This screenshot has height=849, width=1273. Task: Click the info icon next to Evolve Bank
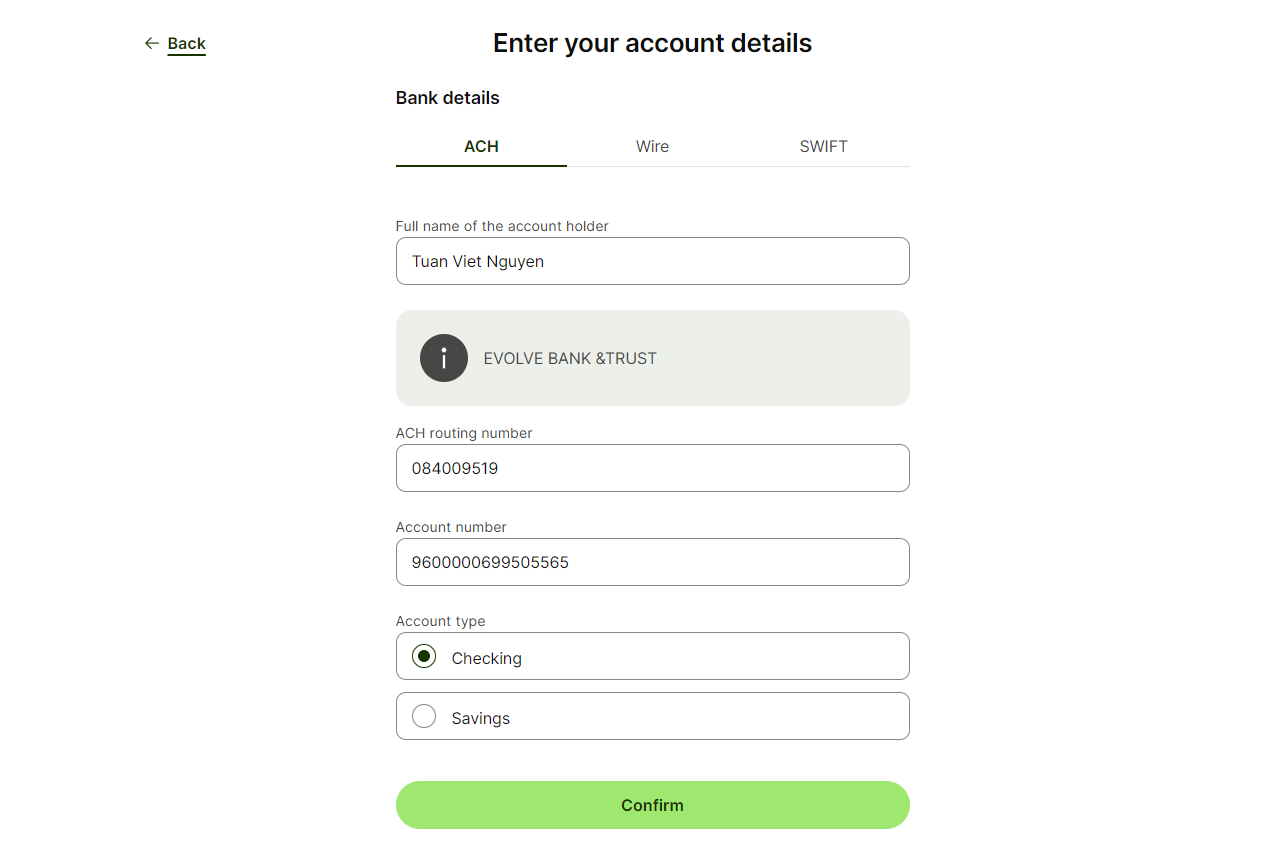444,358
